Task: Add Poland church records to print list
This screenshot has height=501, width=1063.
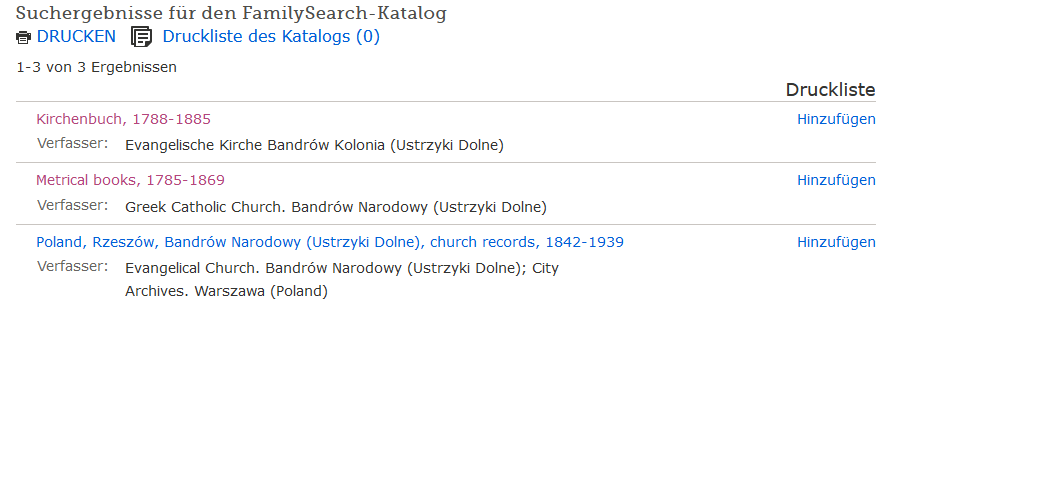Action: click(x=836, y=242)
